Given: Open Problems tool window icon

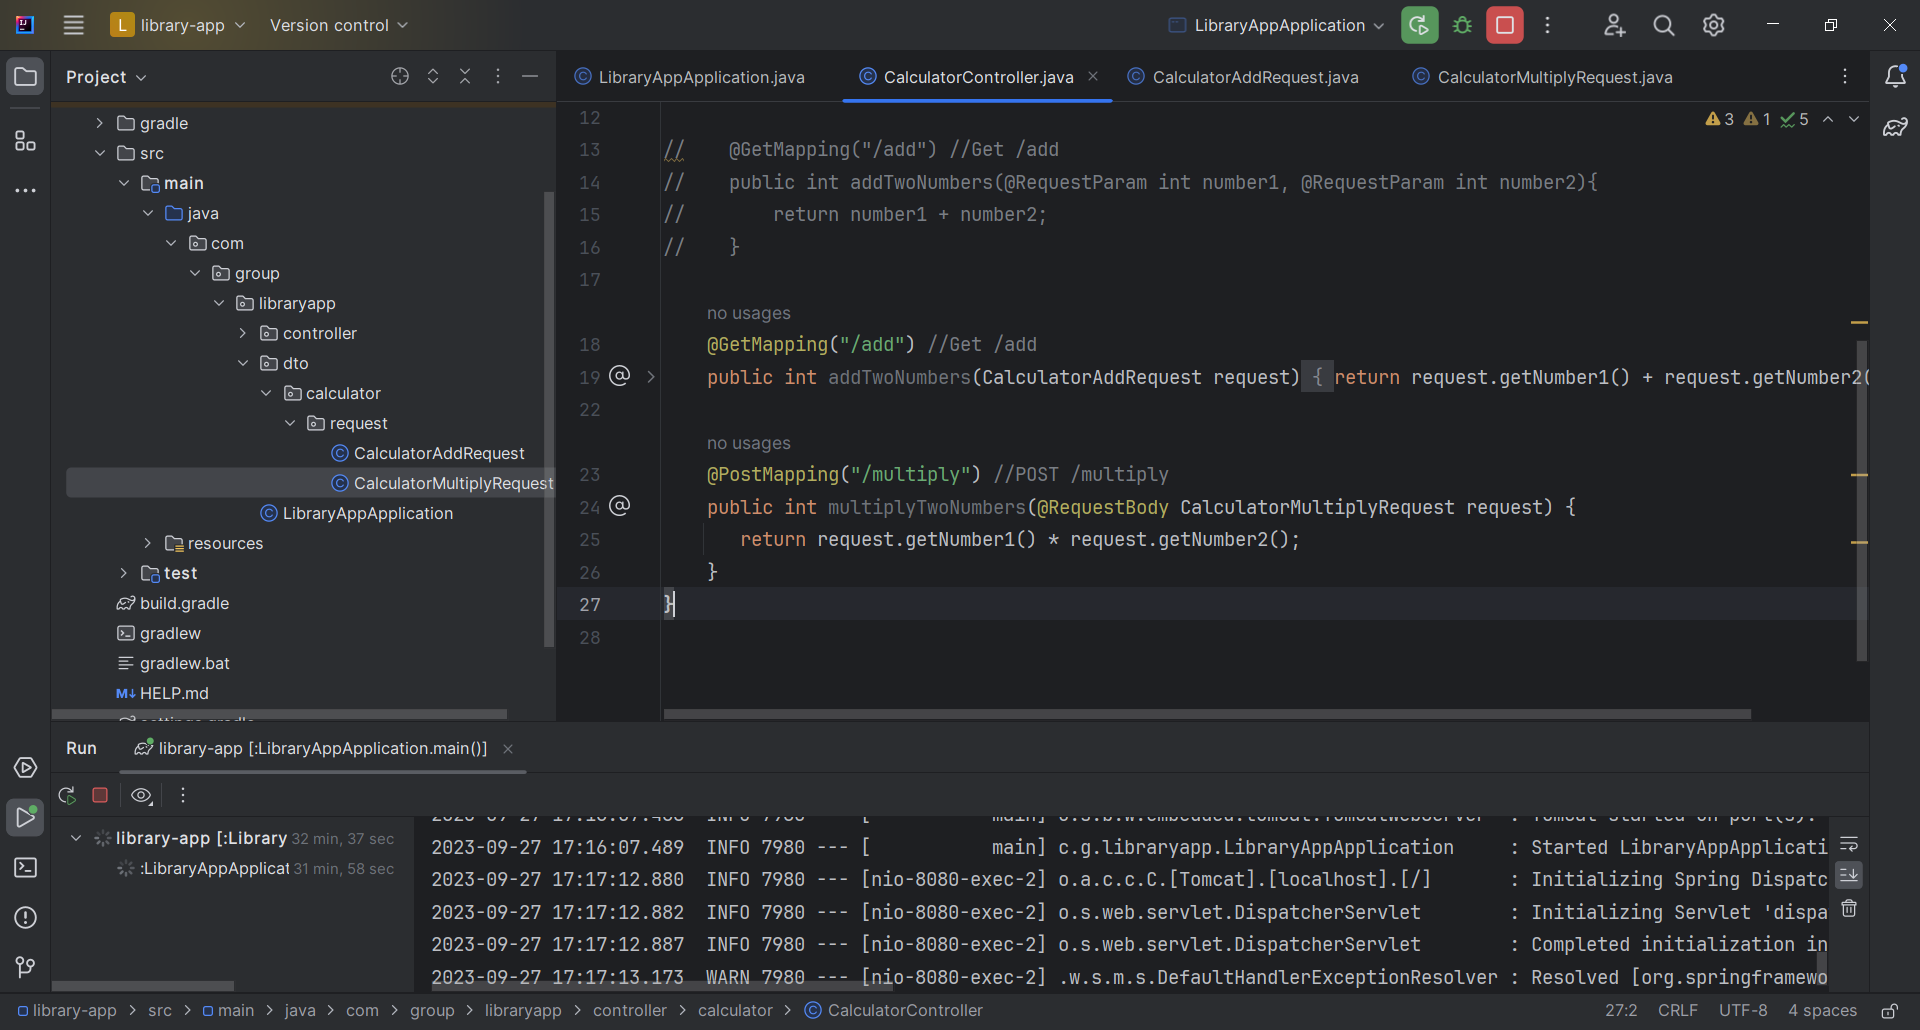Looking at the screenshot, I should click(x=26, y=917).
